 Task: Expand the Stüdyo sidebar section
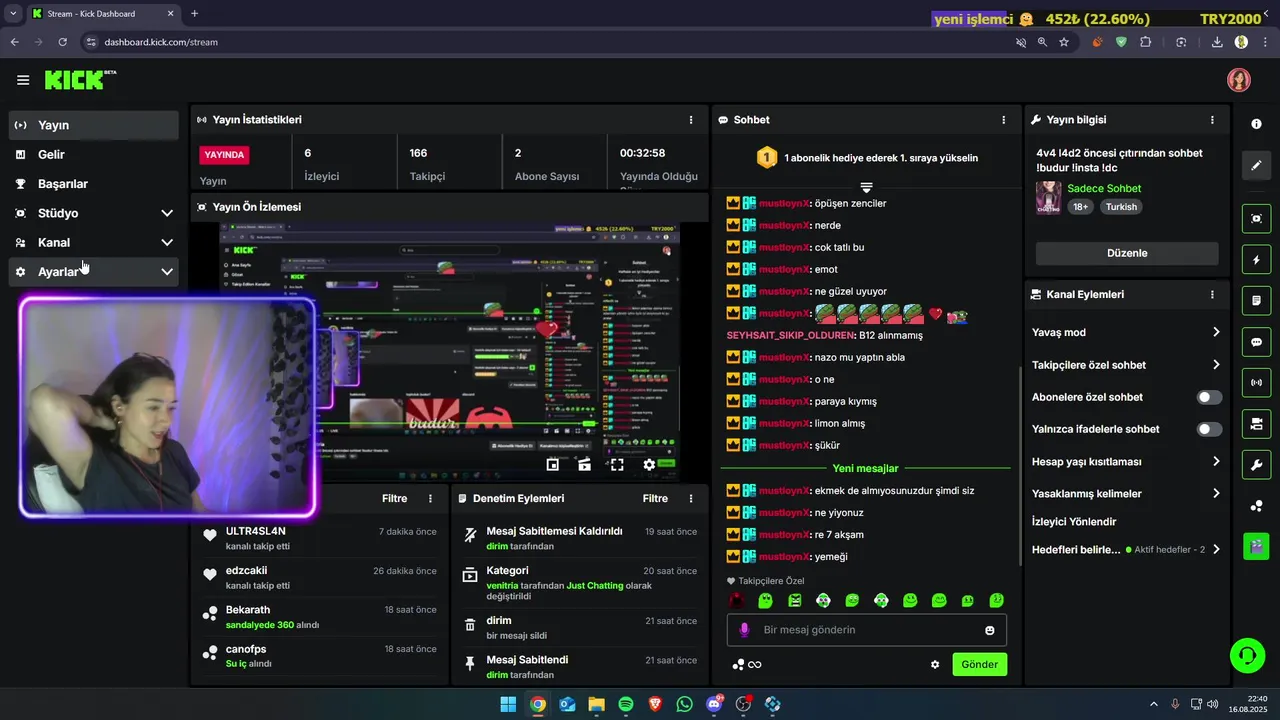[94, 213]
